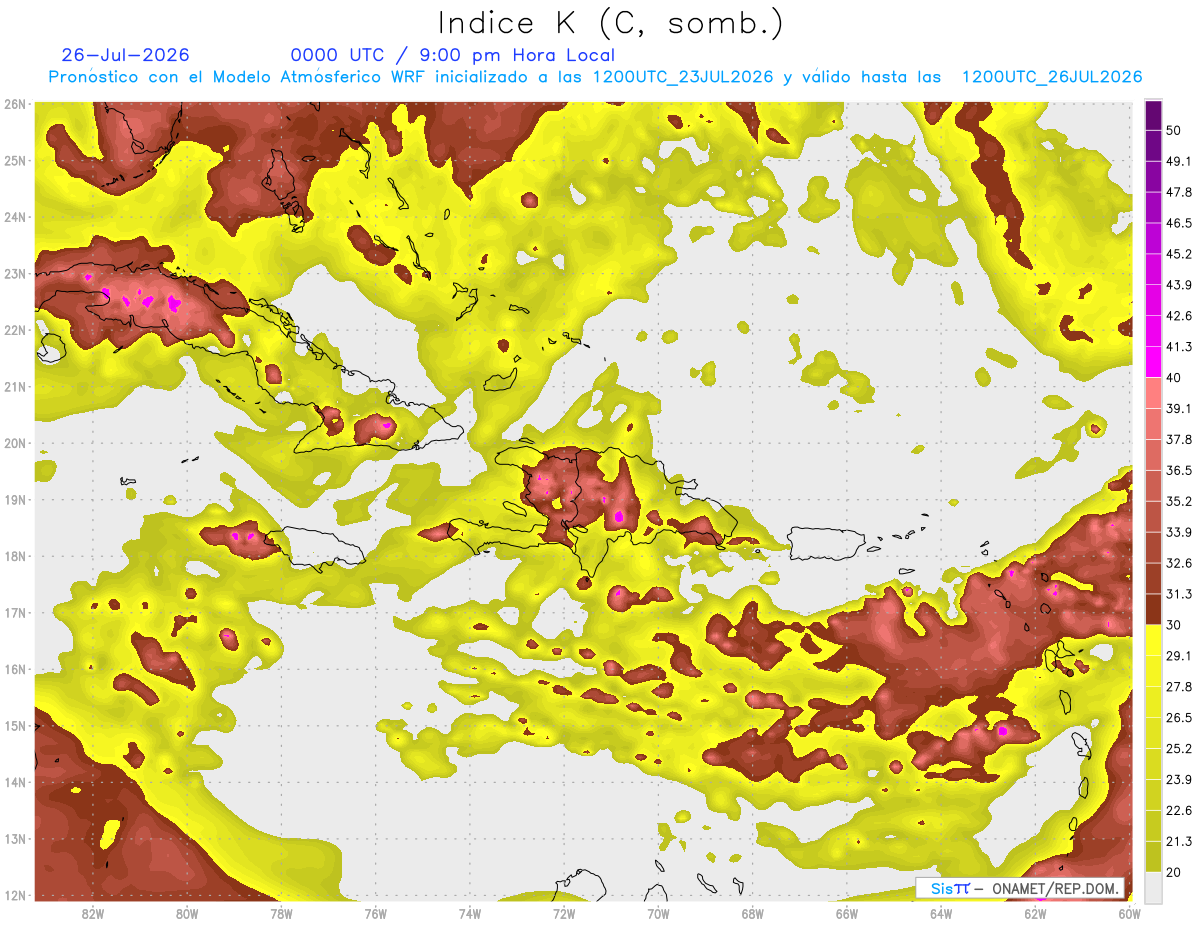Click the '82W' longitude label
Image resolution: width=1200 pixels, height=927 pixels.
coord(93,913)
